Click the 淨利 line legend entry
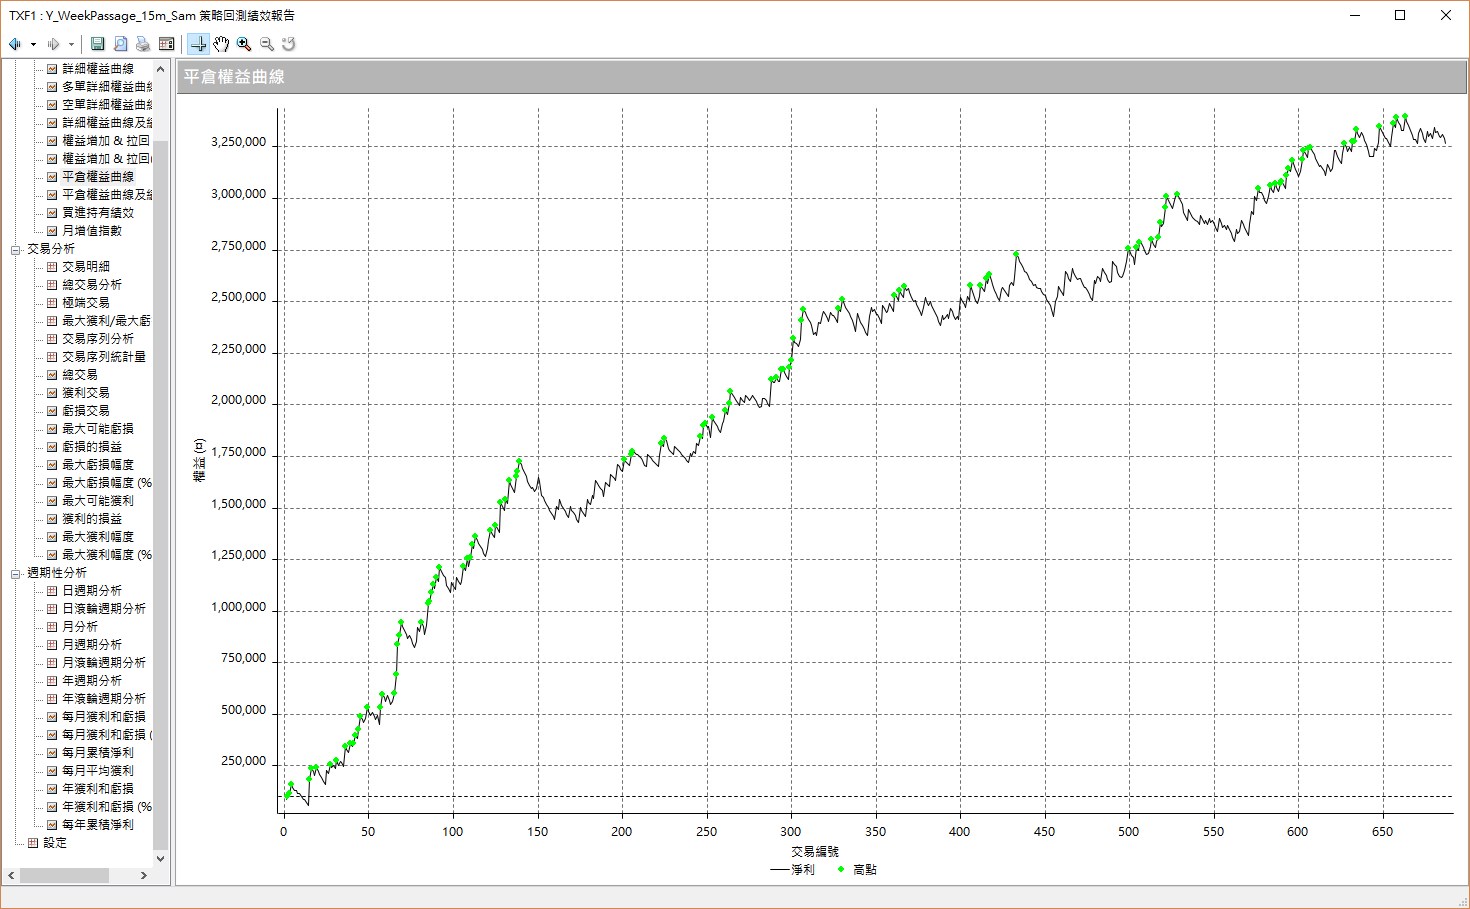 pyautogui.click(x=793, y=870)
